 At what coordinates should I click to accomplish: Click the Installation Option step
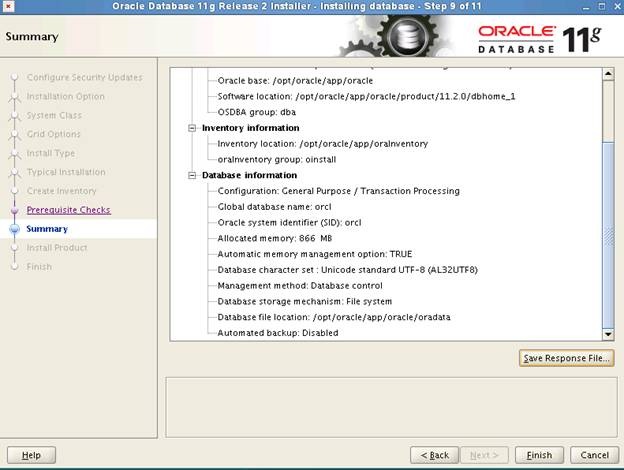[x=65, y=96]
